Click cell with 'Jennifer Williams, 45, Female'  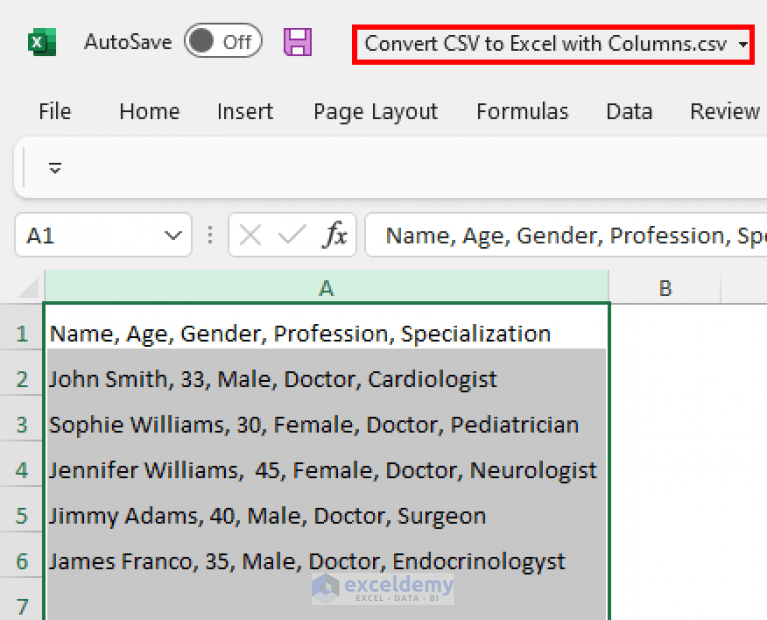(x=326, y=463)
